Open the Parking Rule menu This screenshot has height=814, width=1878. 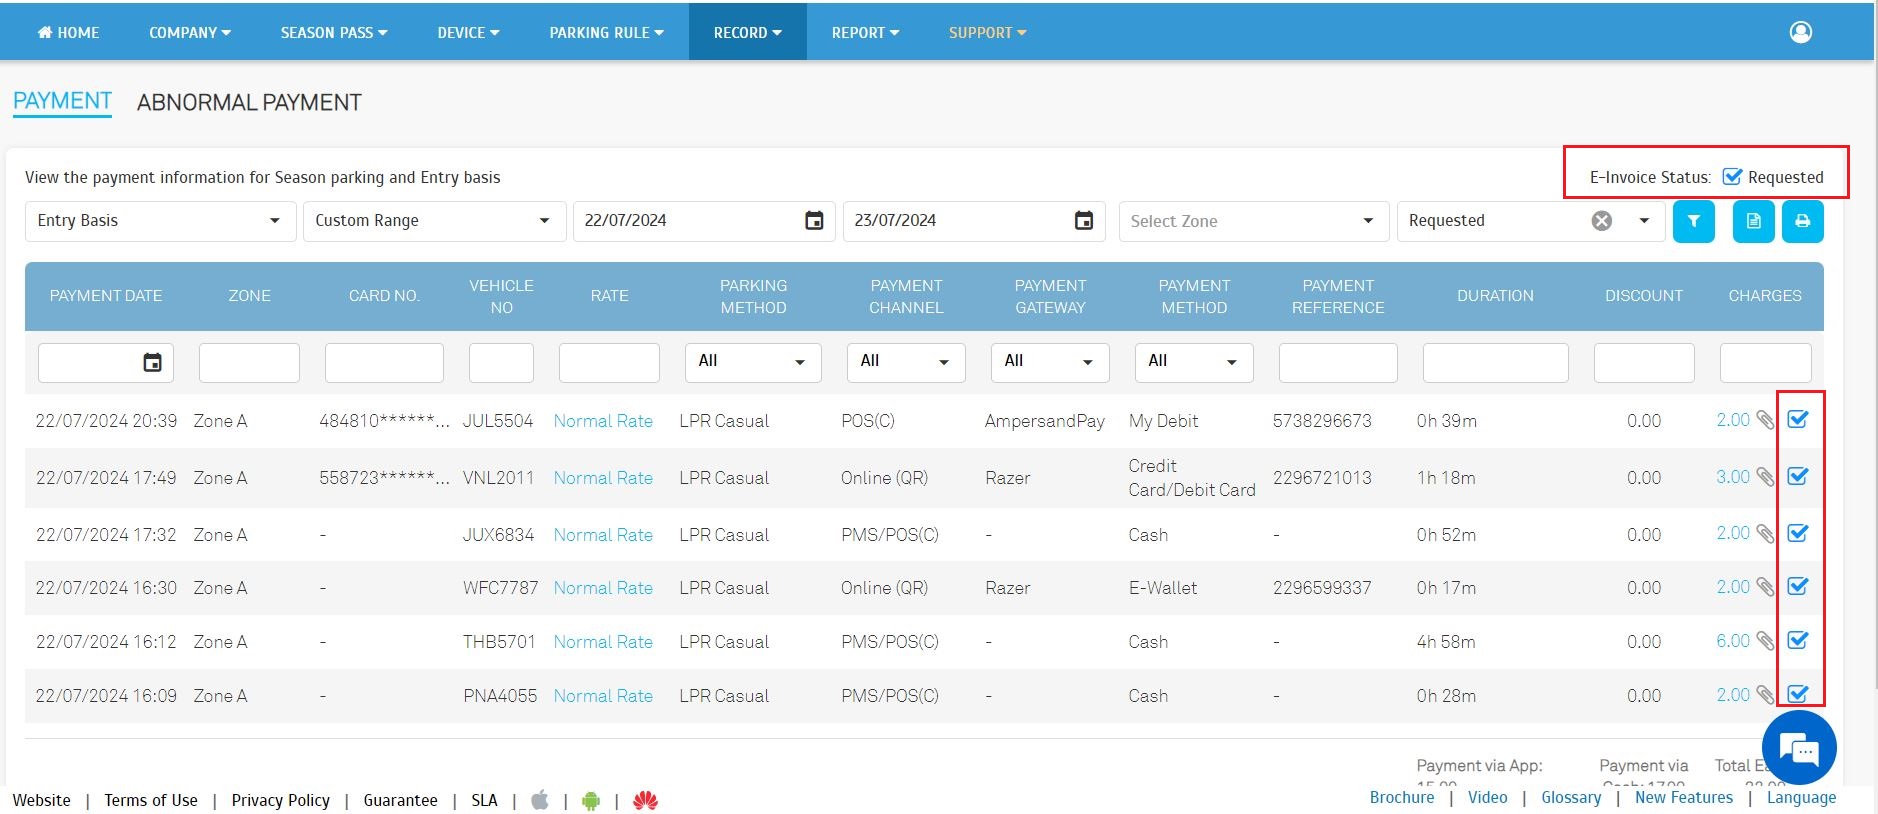[x=607, y=32]
